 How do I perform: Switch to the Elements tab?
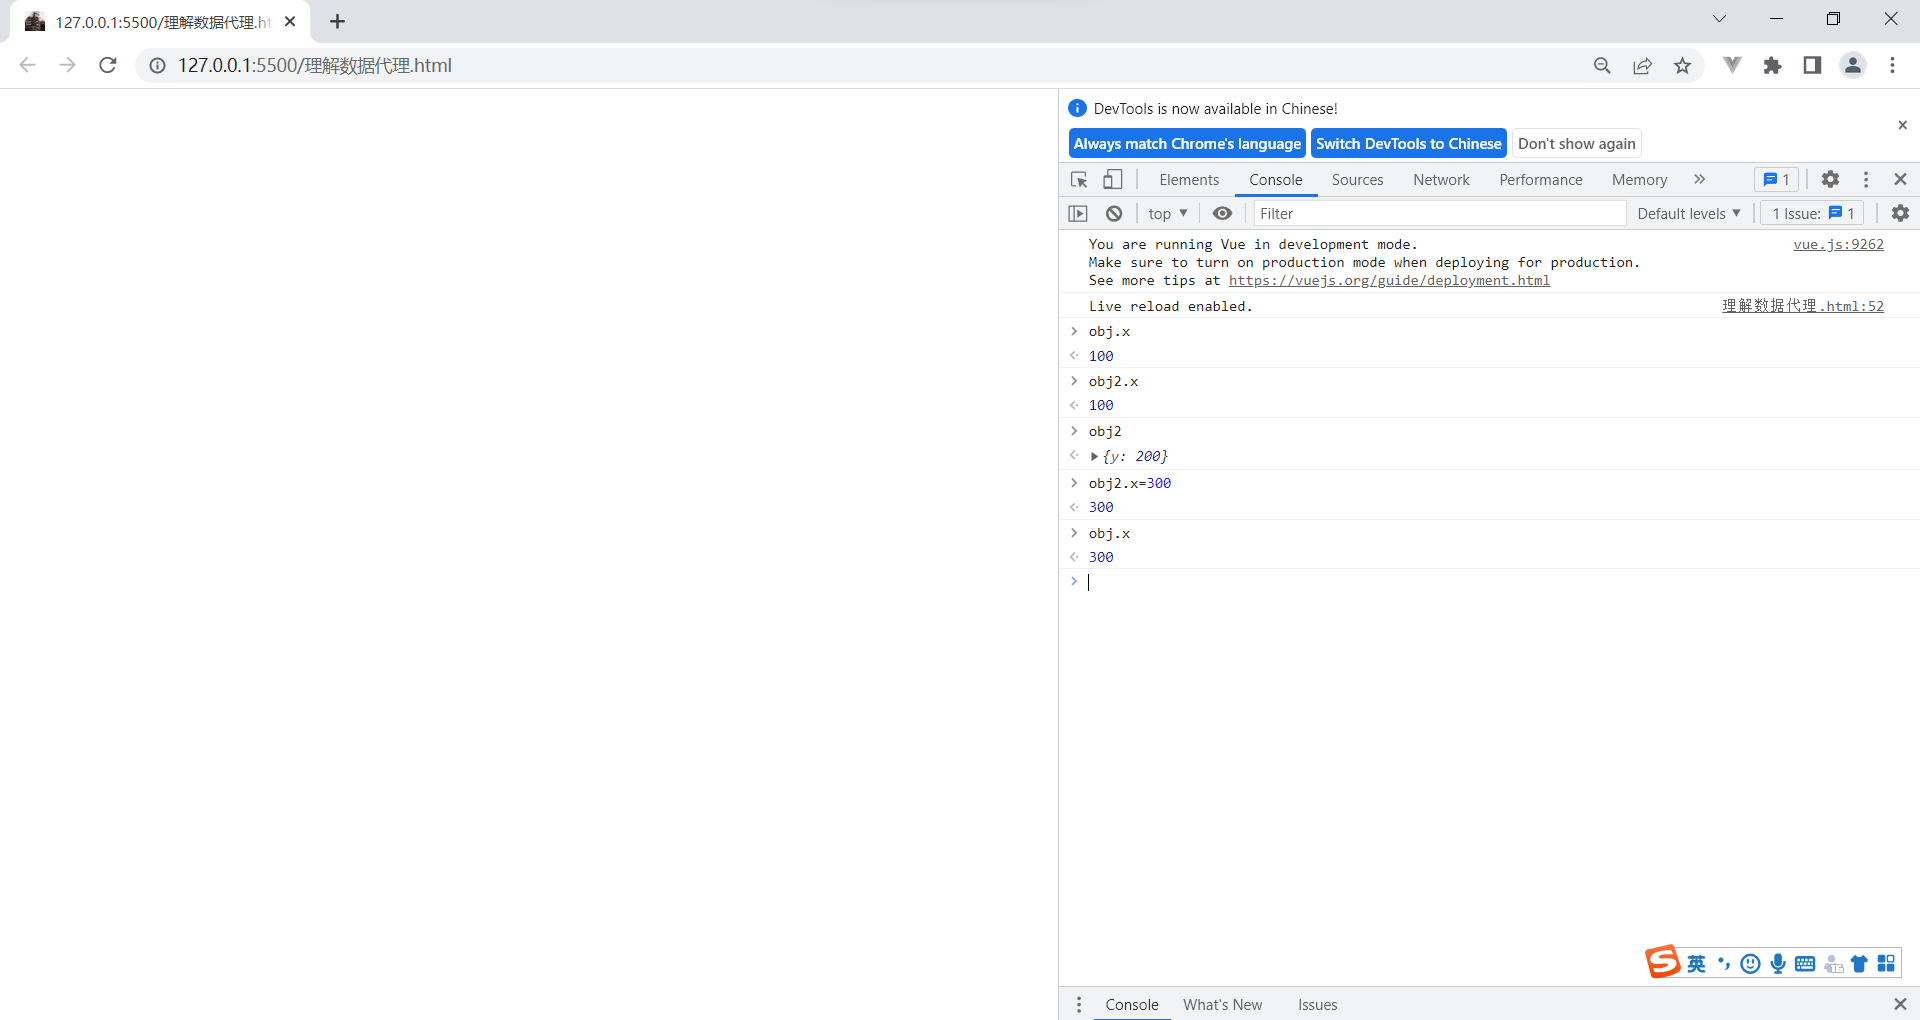[1189, 180]
